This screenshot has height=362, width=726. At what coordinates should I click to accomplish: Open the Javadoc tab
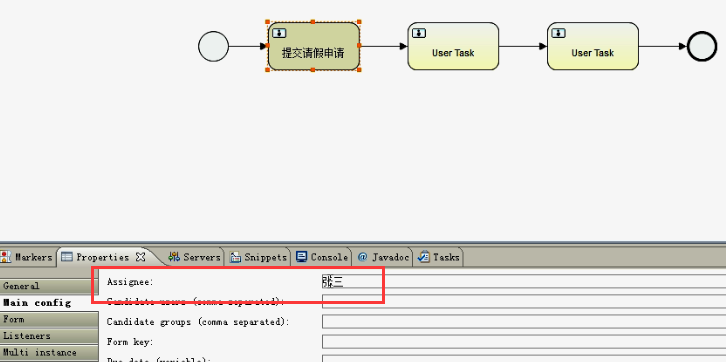pyautogui.click(x=384, y=257)
